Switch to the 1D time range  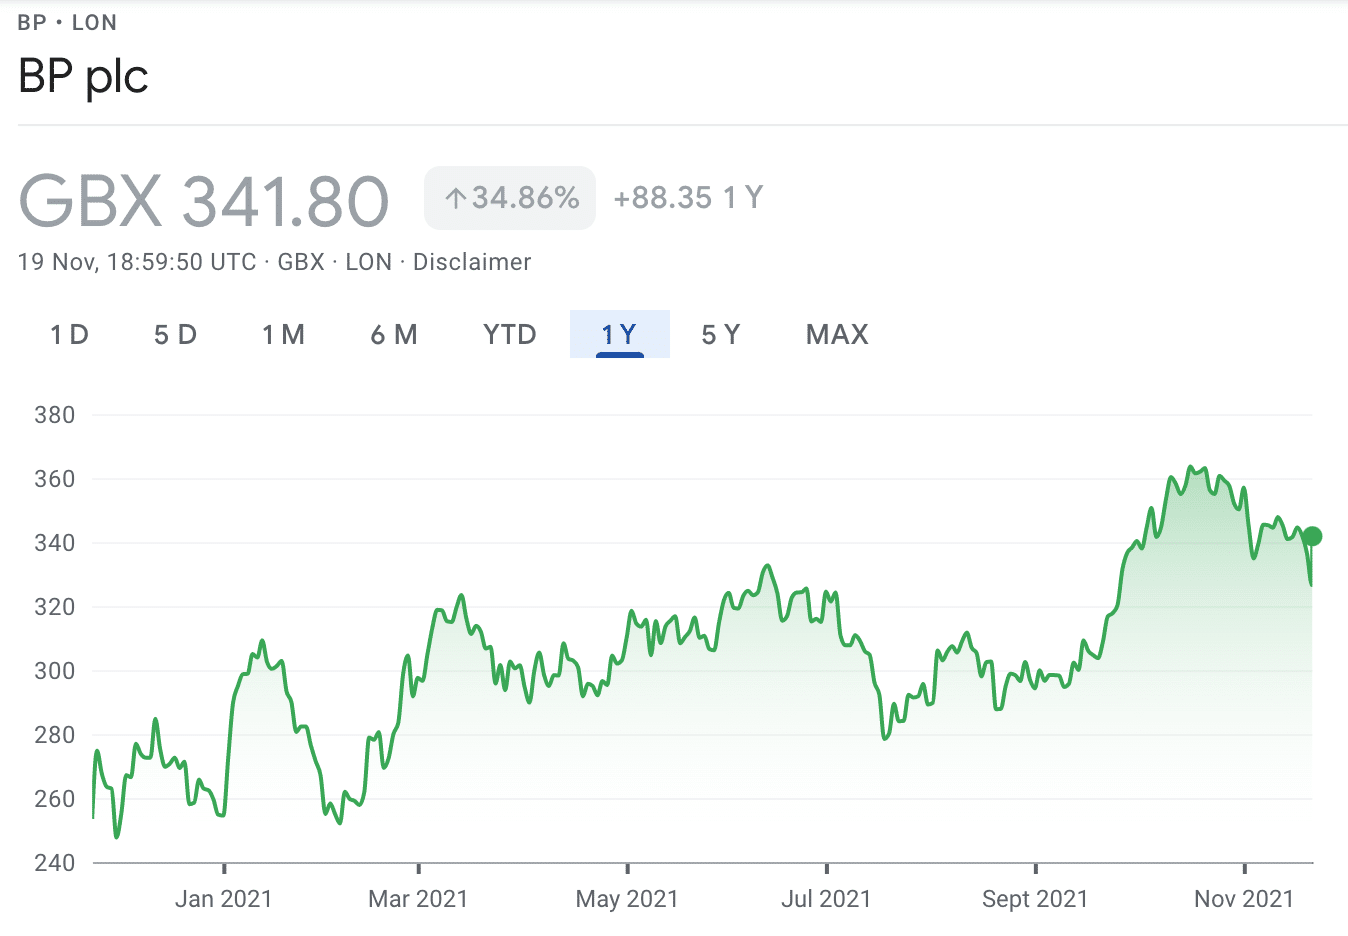tap(67, 335)
